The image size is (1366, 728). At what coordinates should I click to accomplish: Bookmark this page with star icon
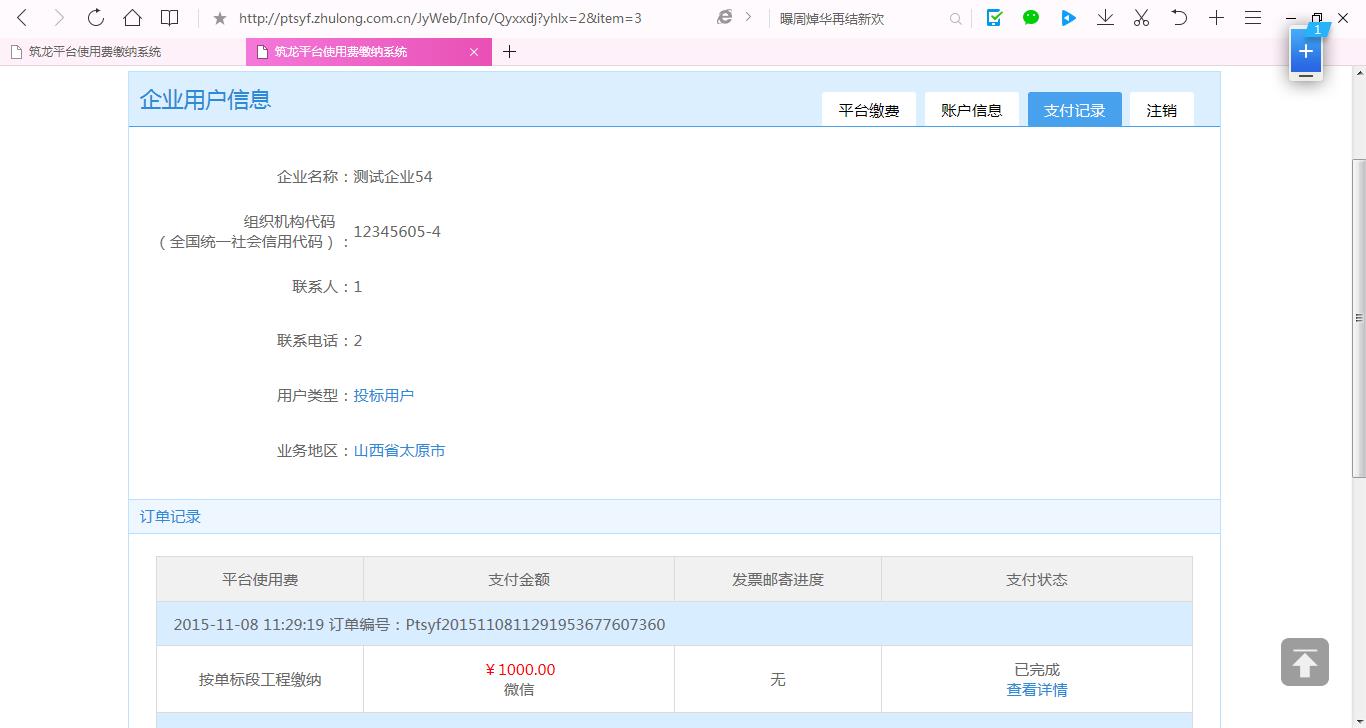[x=220, y=18]
